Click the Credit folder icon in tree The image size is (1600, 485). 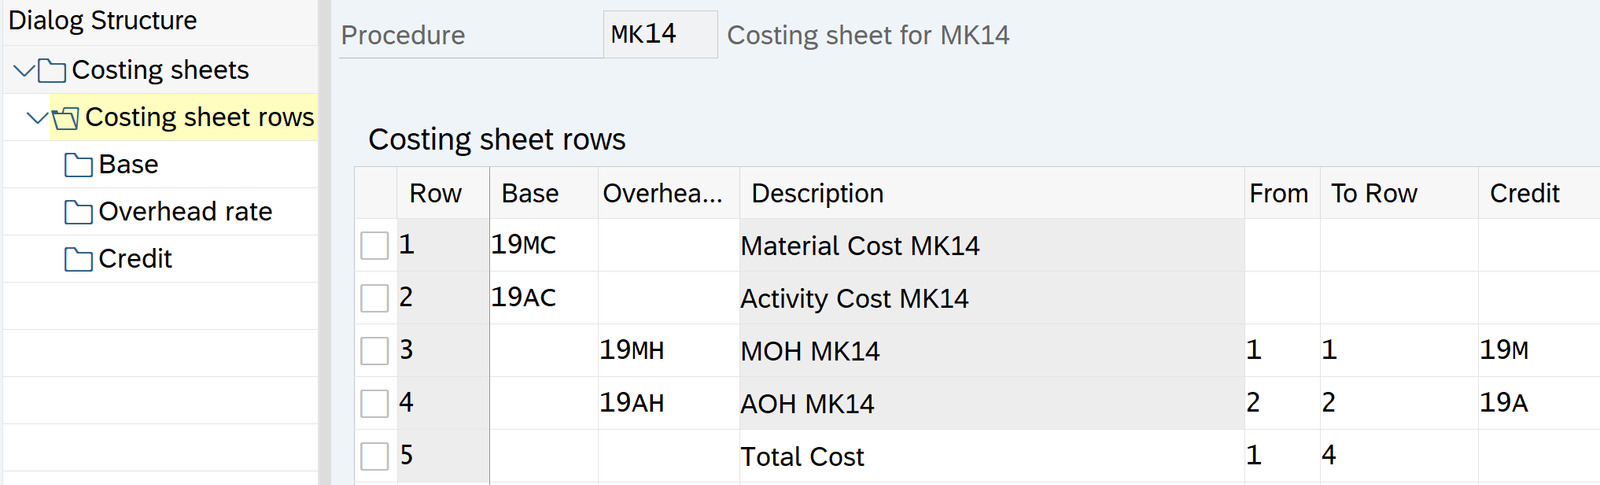click(x=78, y=259)
